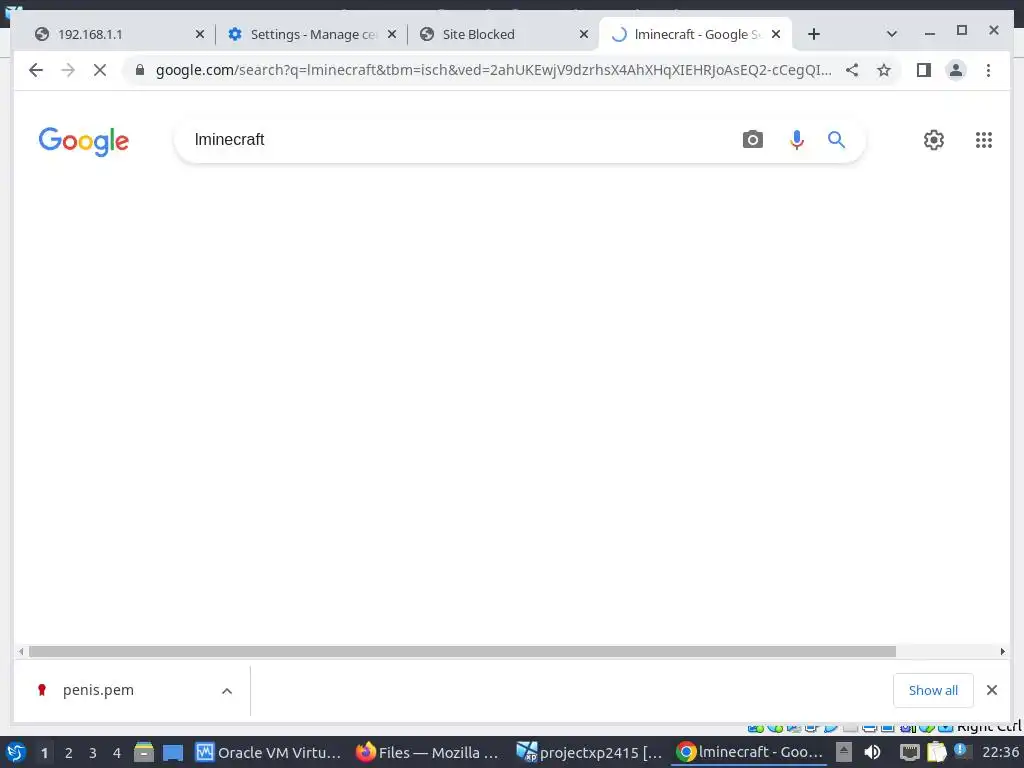The width and height of the screenshot is (1024, 768).
Task: Search by image using camera icon
Action: coord(752,139)
